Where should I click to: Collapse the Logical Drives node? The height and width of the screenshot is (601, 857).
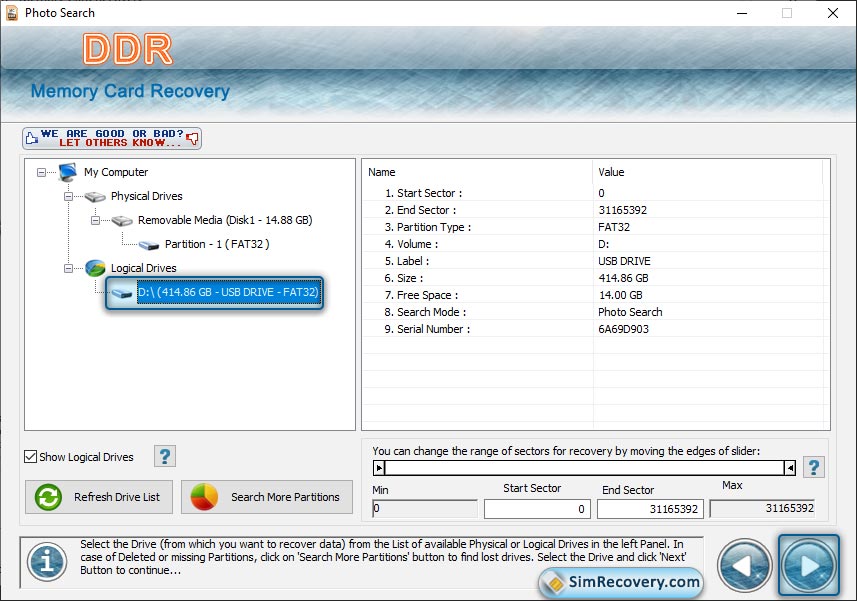[x=68, y=268]
